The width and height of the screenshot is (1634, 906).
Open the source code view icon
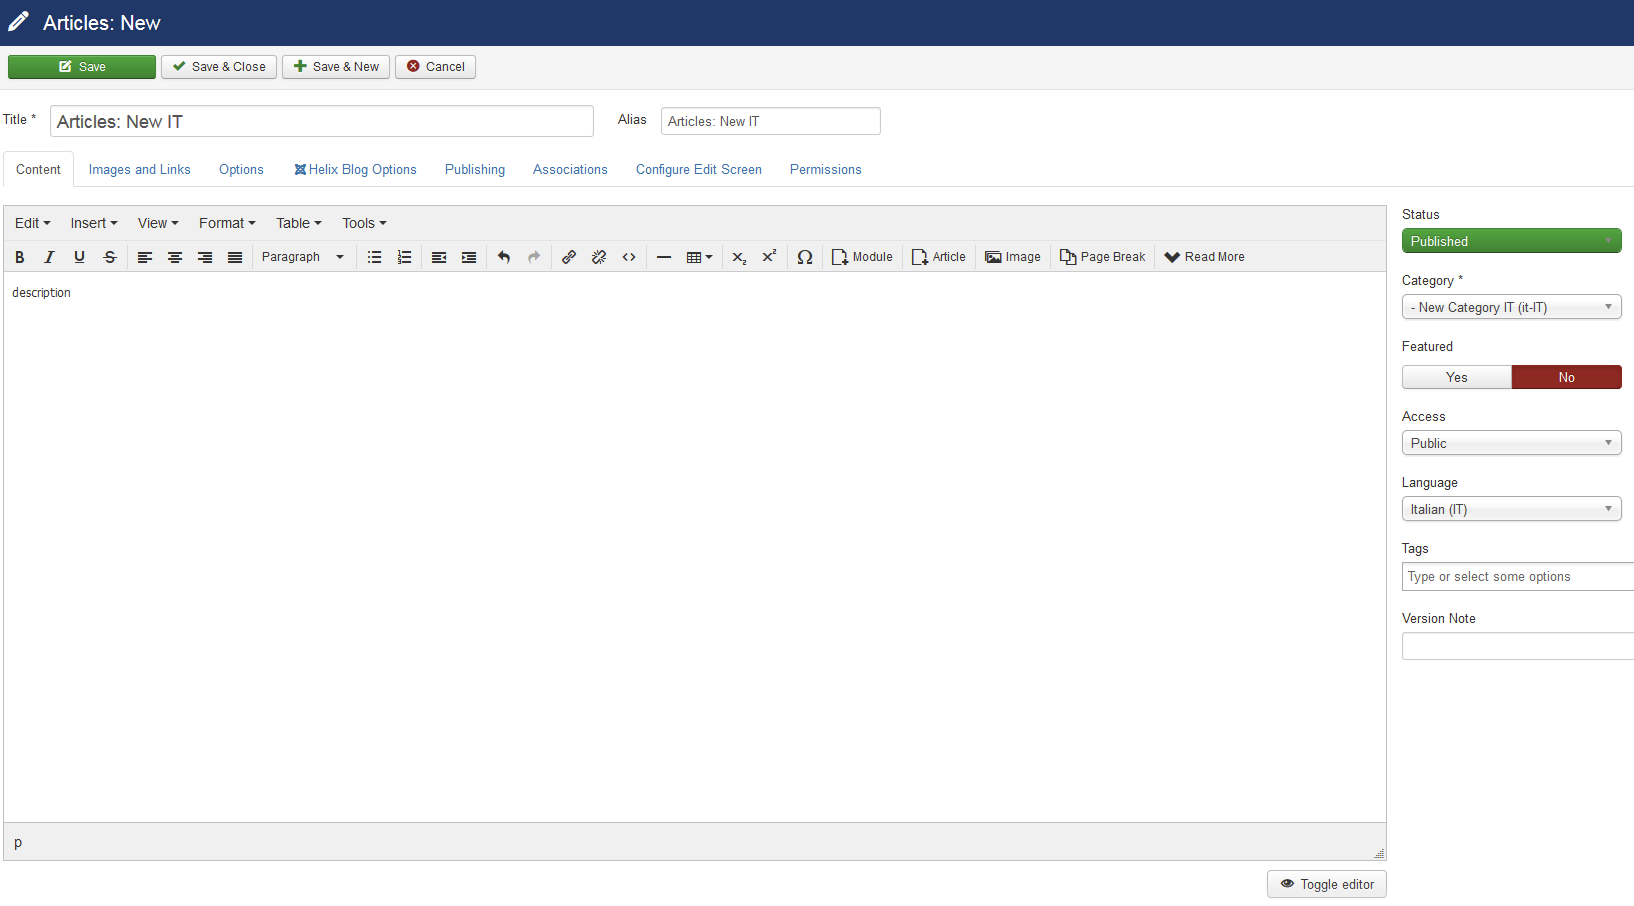[629, 257]
